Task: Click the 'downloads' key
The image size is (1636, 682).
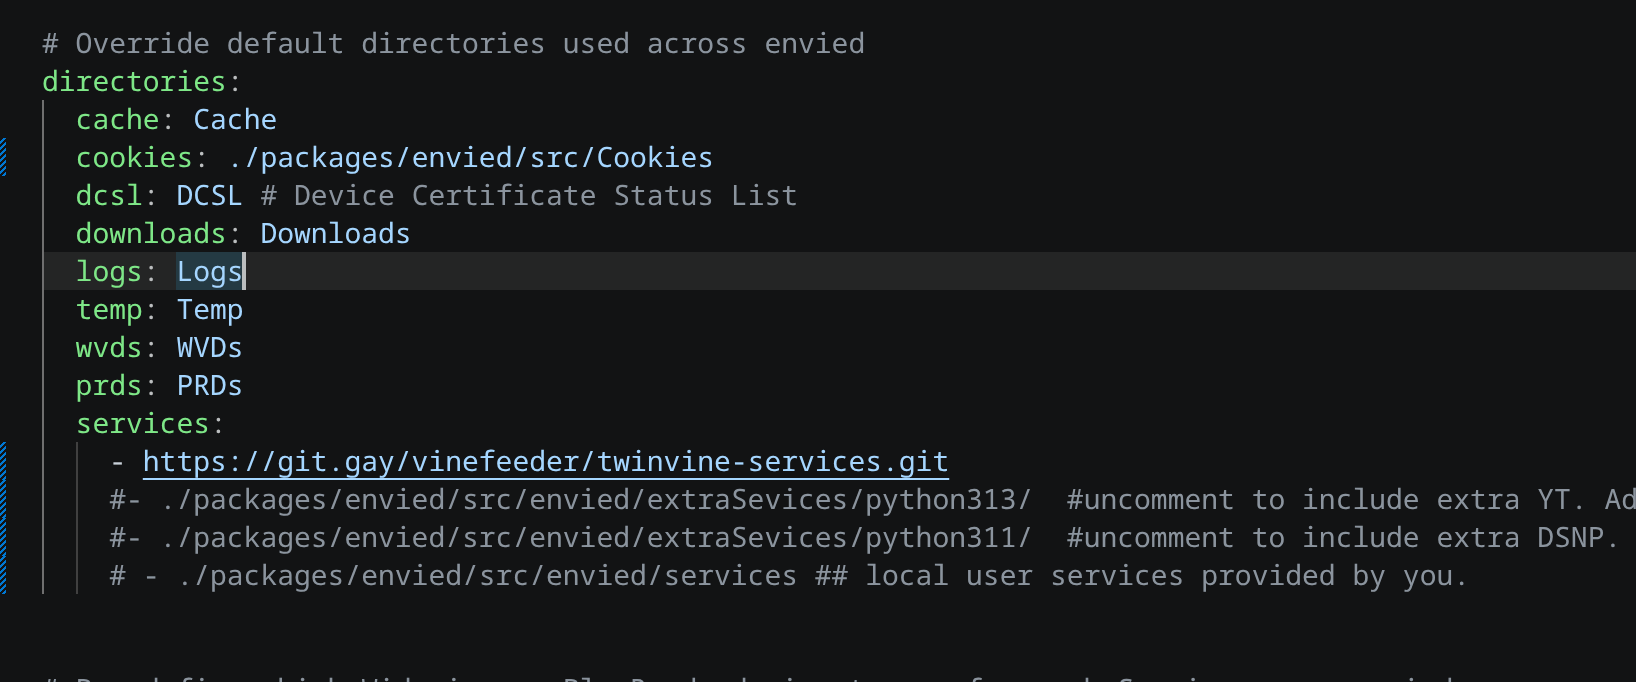Action: point(151,234)
